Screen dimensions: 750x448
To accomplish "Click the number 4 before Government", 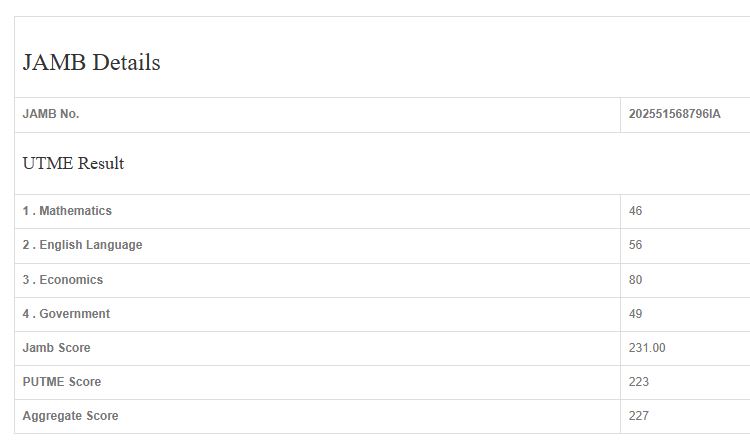I will coord(27,314).
